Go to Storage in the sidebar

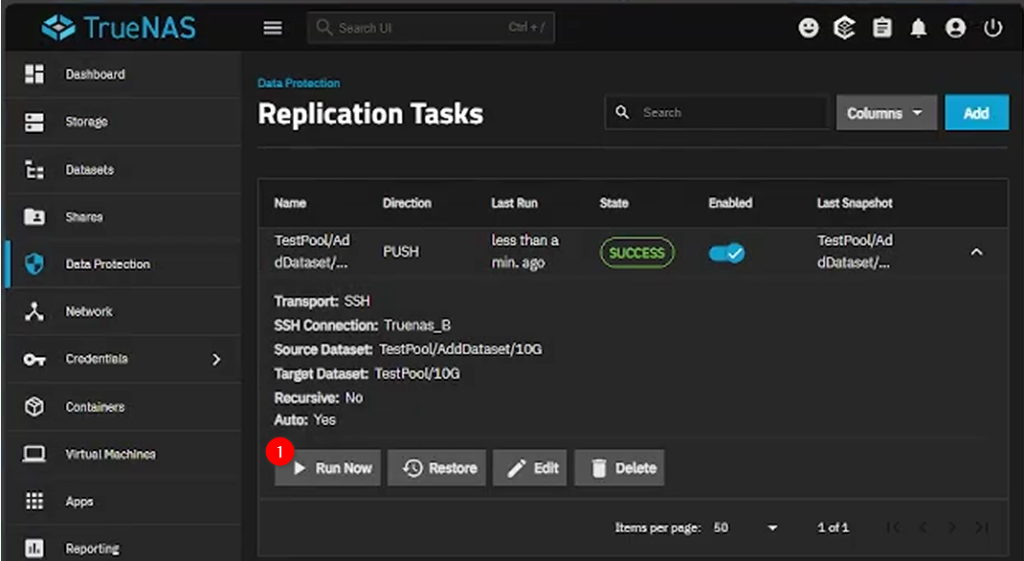(x=86, y=122)
